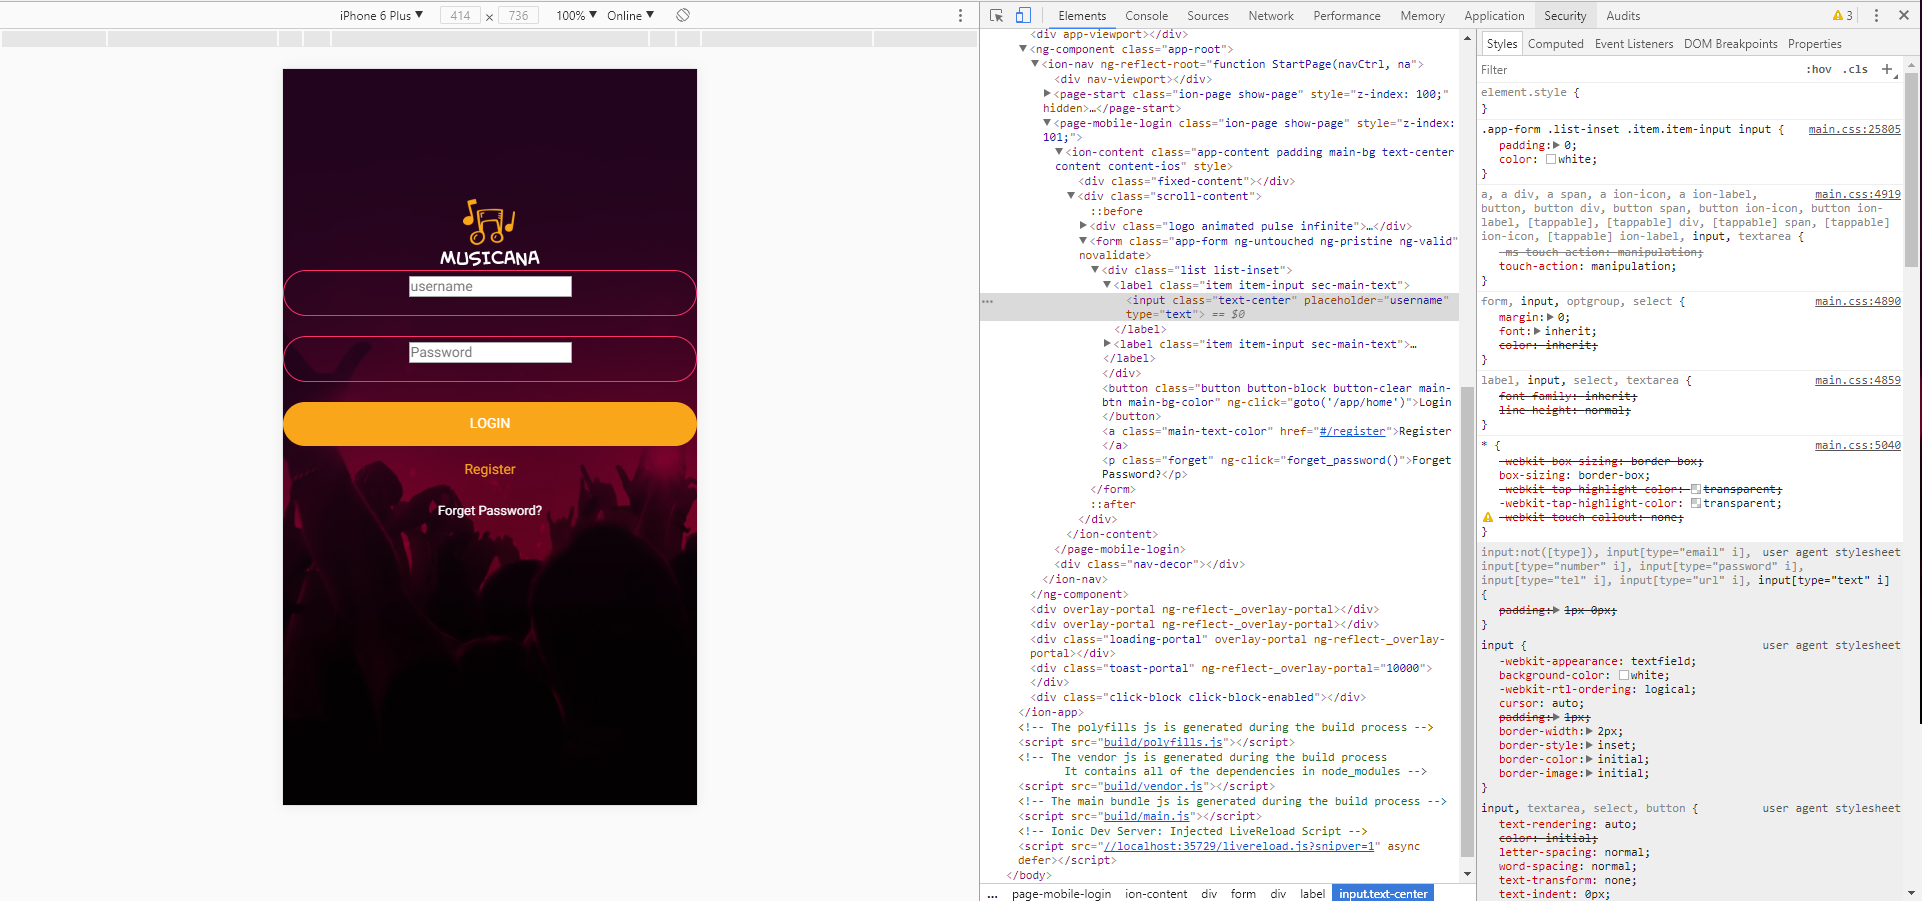The height and width of the screenshot is (901, 1922).
Task: Open the main.css:5040 source link
Action: coord(1857,445)
